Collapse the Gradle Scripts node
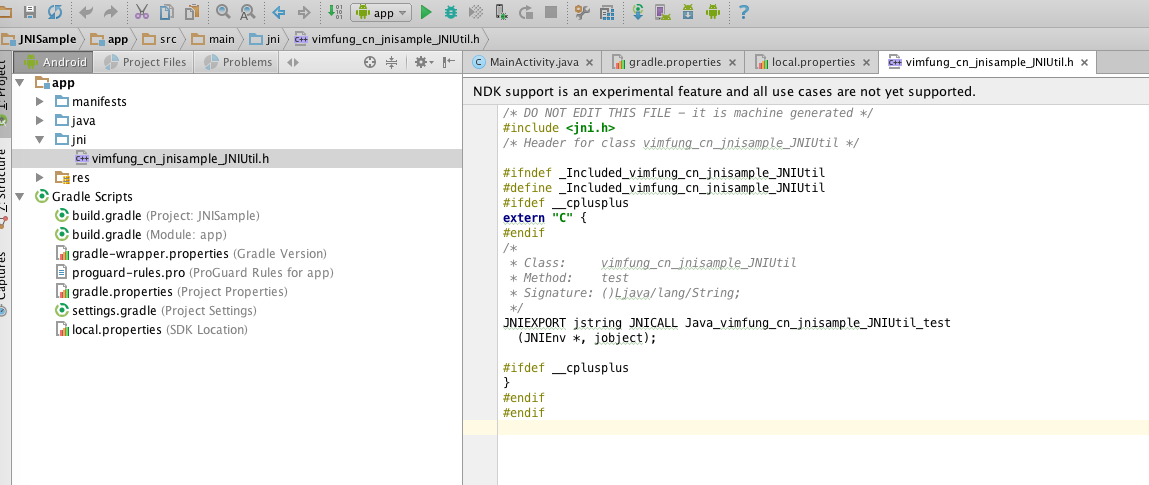1149x485 pixels. pos(22,197)
